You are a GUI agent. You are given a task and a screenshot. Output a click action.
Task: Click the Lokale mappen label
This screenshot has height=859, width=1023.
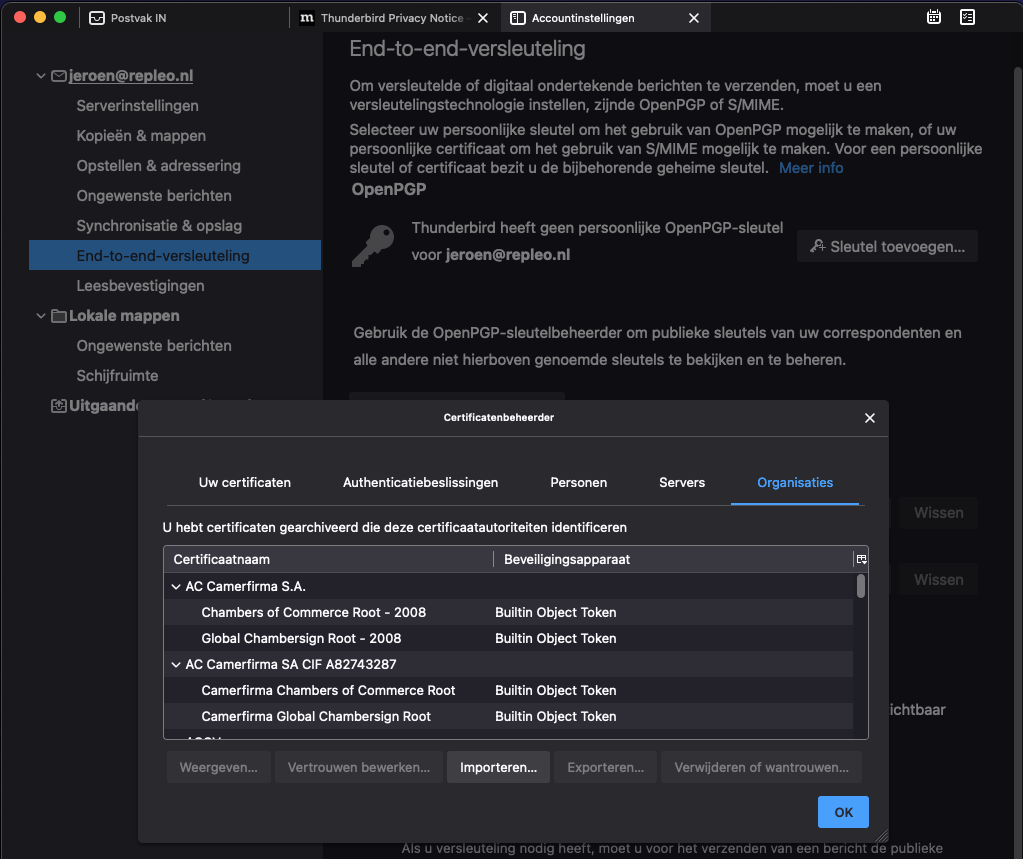[124, 316]
